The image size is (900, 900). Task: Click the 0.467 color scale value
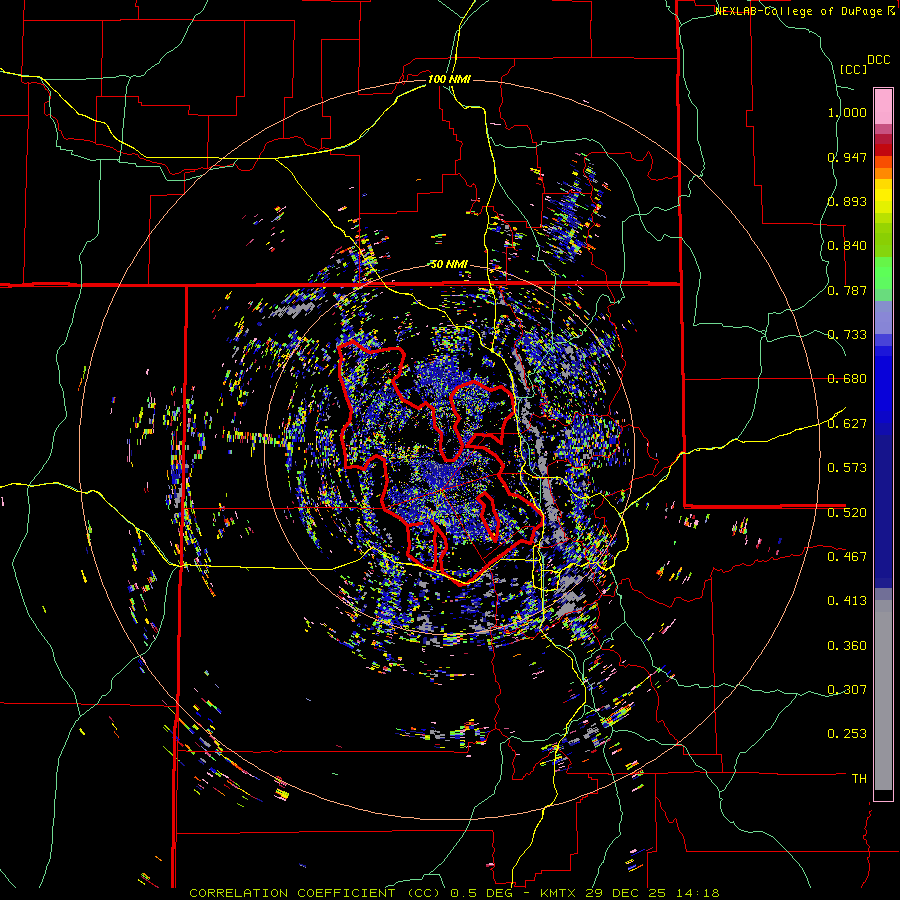click(x=847, y=557)
